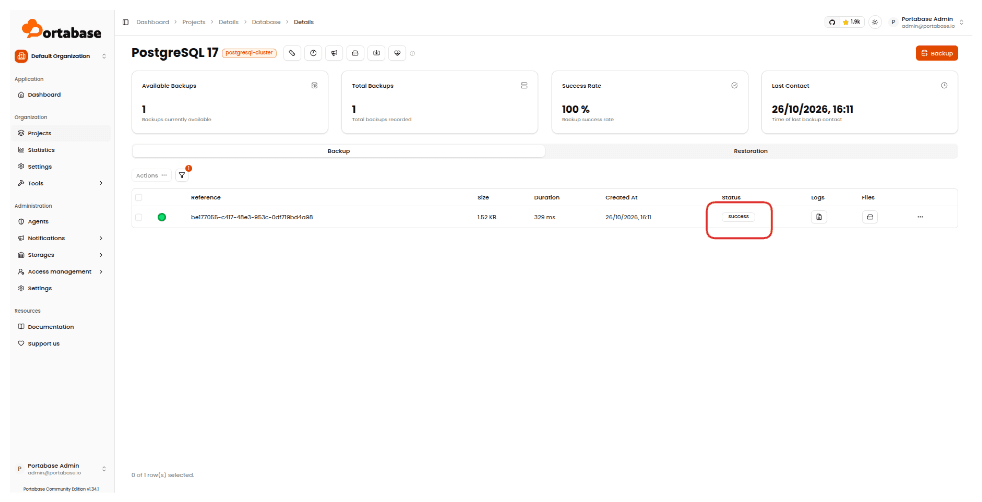Click the Available Backups card icon
Image resolution: width=982 pixels, height=502 pixels.
pos(314,86)
